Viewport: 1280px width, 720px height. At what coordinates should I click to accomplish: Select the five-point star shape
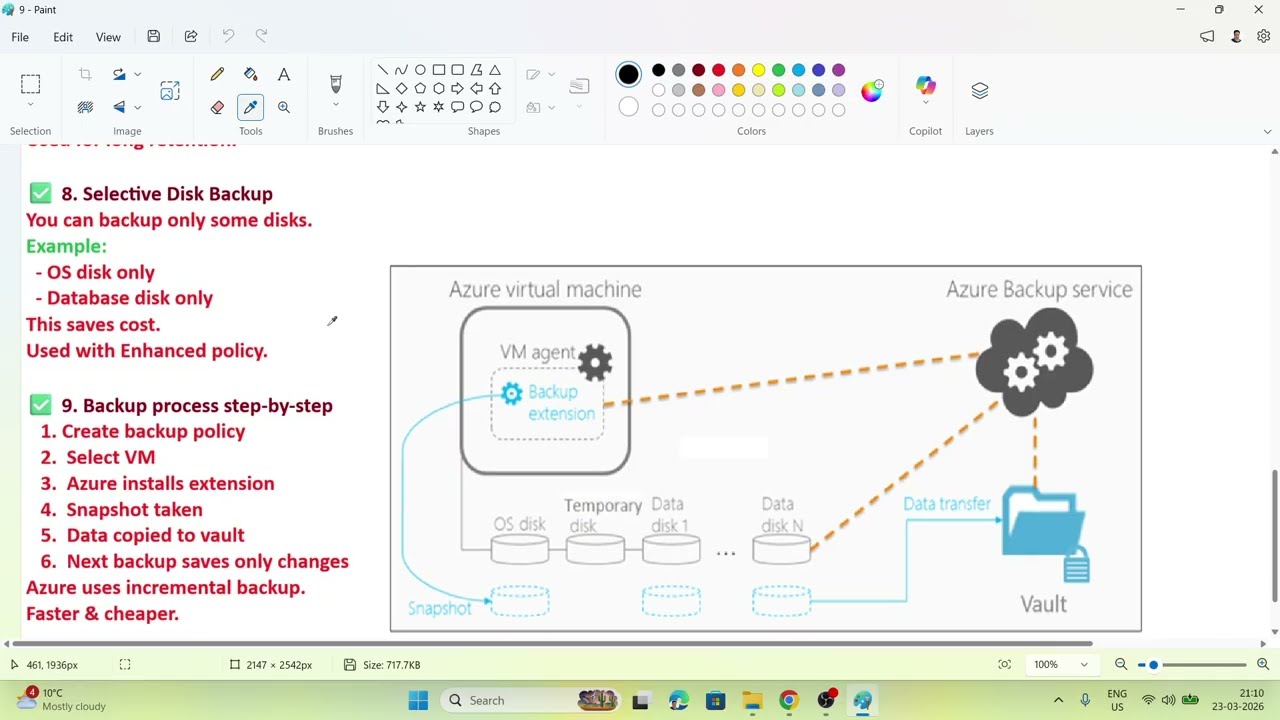420,107
